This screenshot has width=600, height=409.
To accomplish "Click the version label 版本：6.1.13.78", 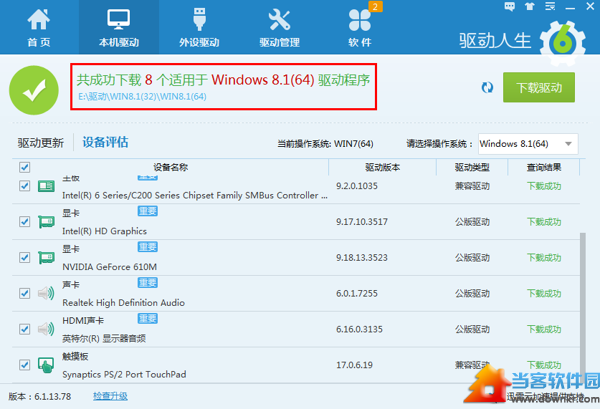I will (40, 396).
